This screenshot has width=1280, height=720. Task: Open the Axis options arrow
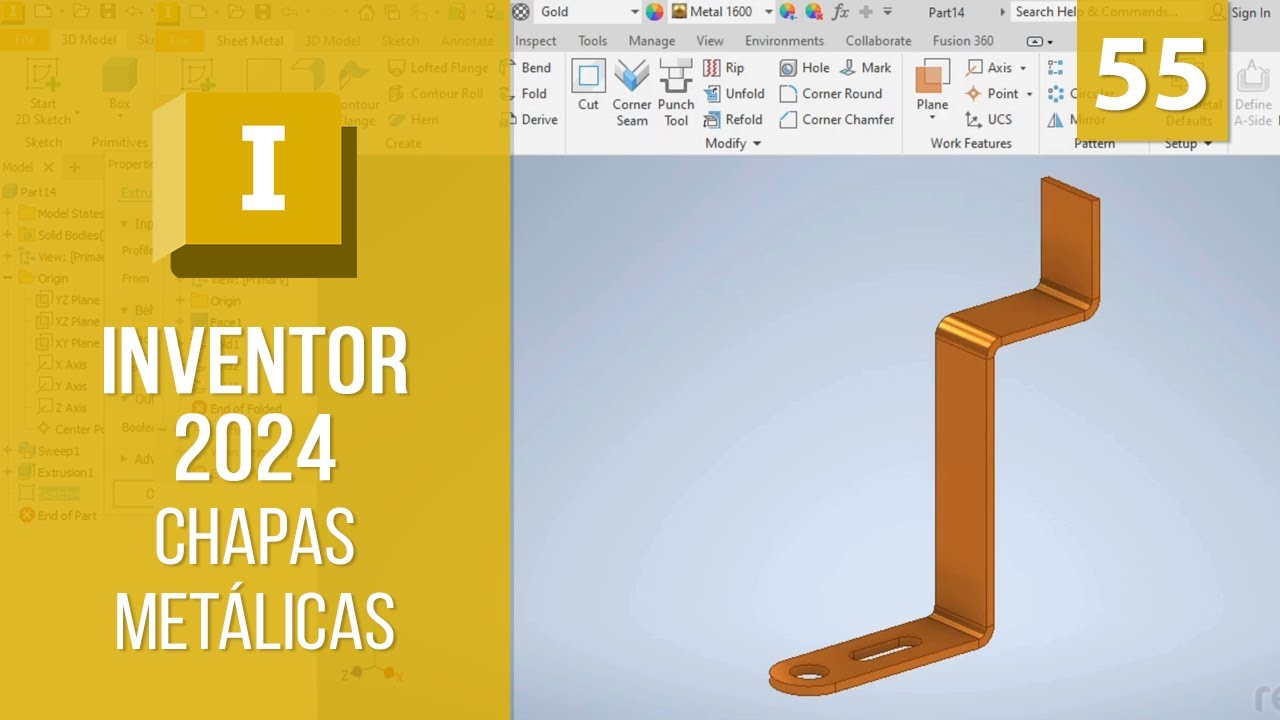point(1023,69)
